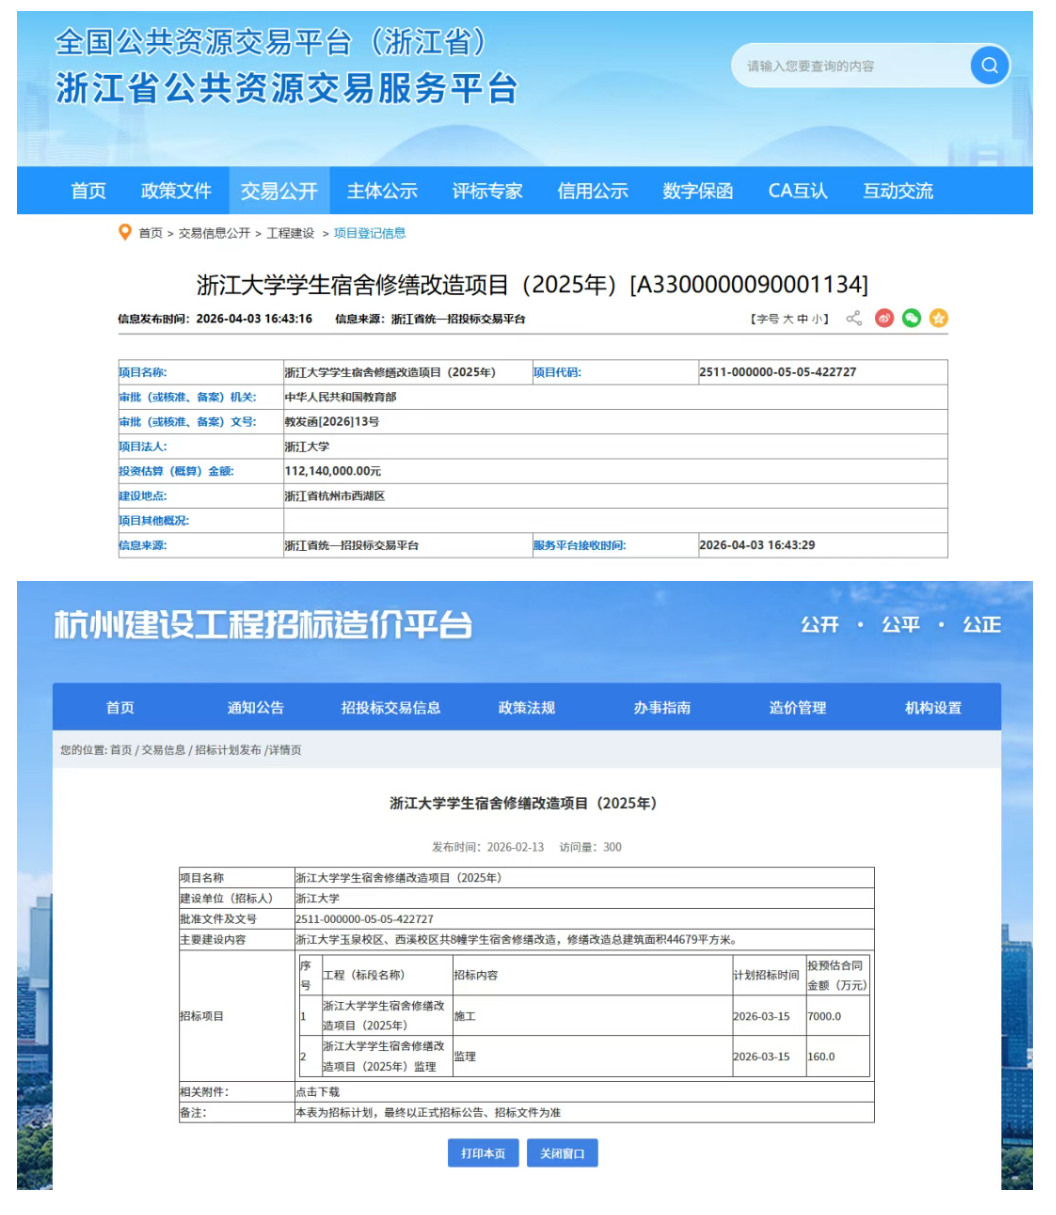Open 政策法规 on the Hangzhou platform menu
The height and width of the screenshot is (1215, 1056).
(x=527, y=707)
